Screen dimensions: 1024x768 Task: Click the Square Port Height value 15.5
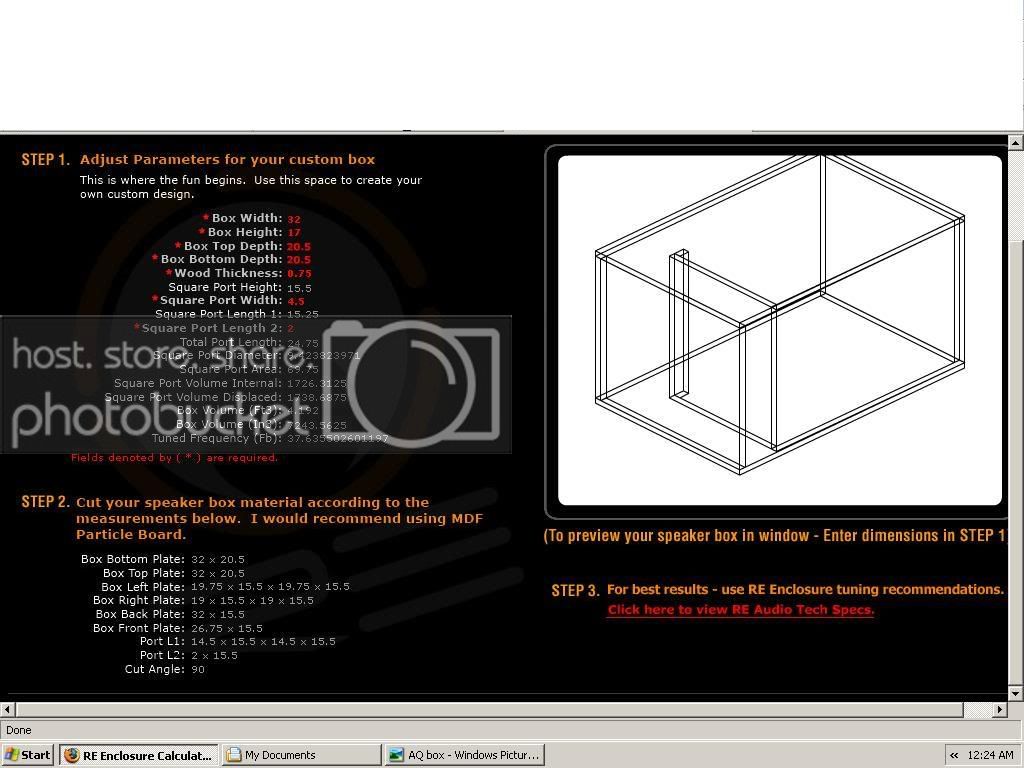pyautogui.click(x=299, y=287)
